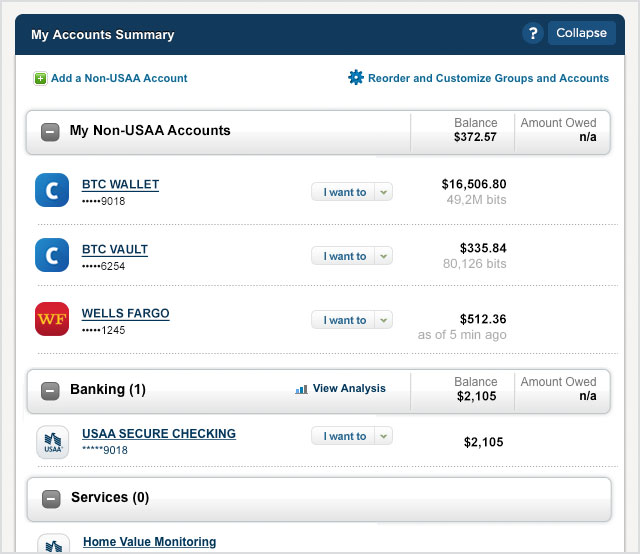Click the 'as of 5 min ago' text
This screenshot has width=640, height=554.
462,335
